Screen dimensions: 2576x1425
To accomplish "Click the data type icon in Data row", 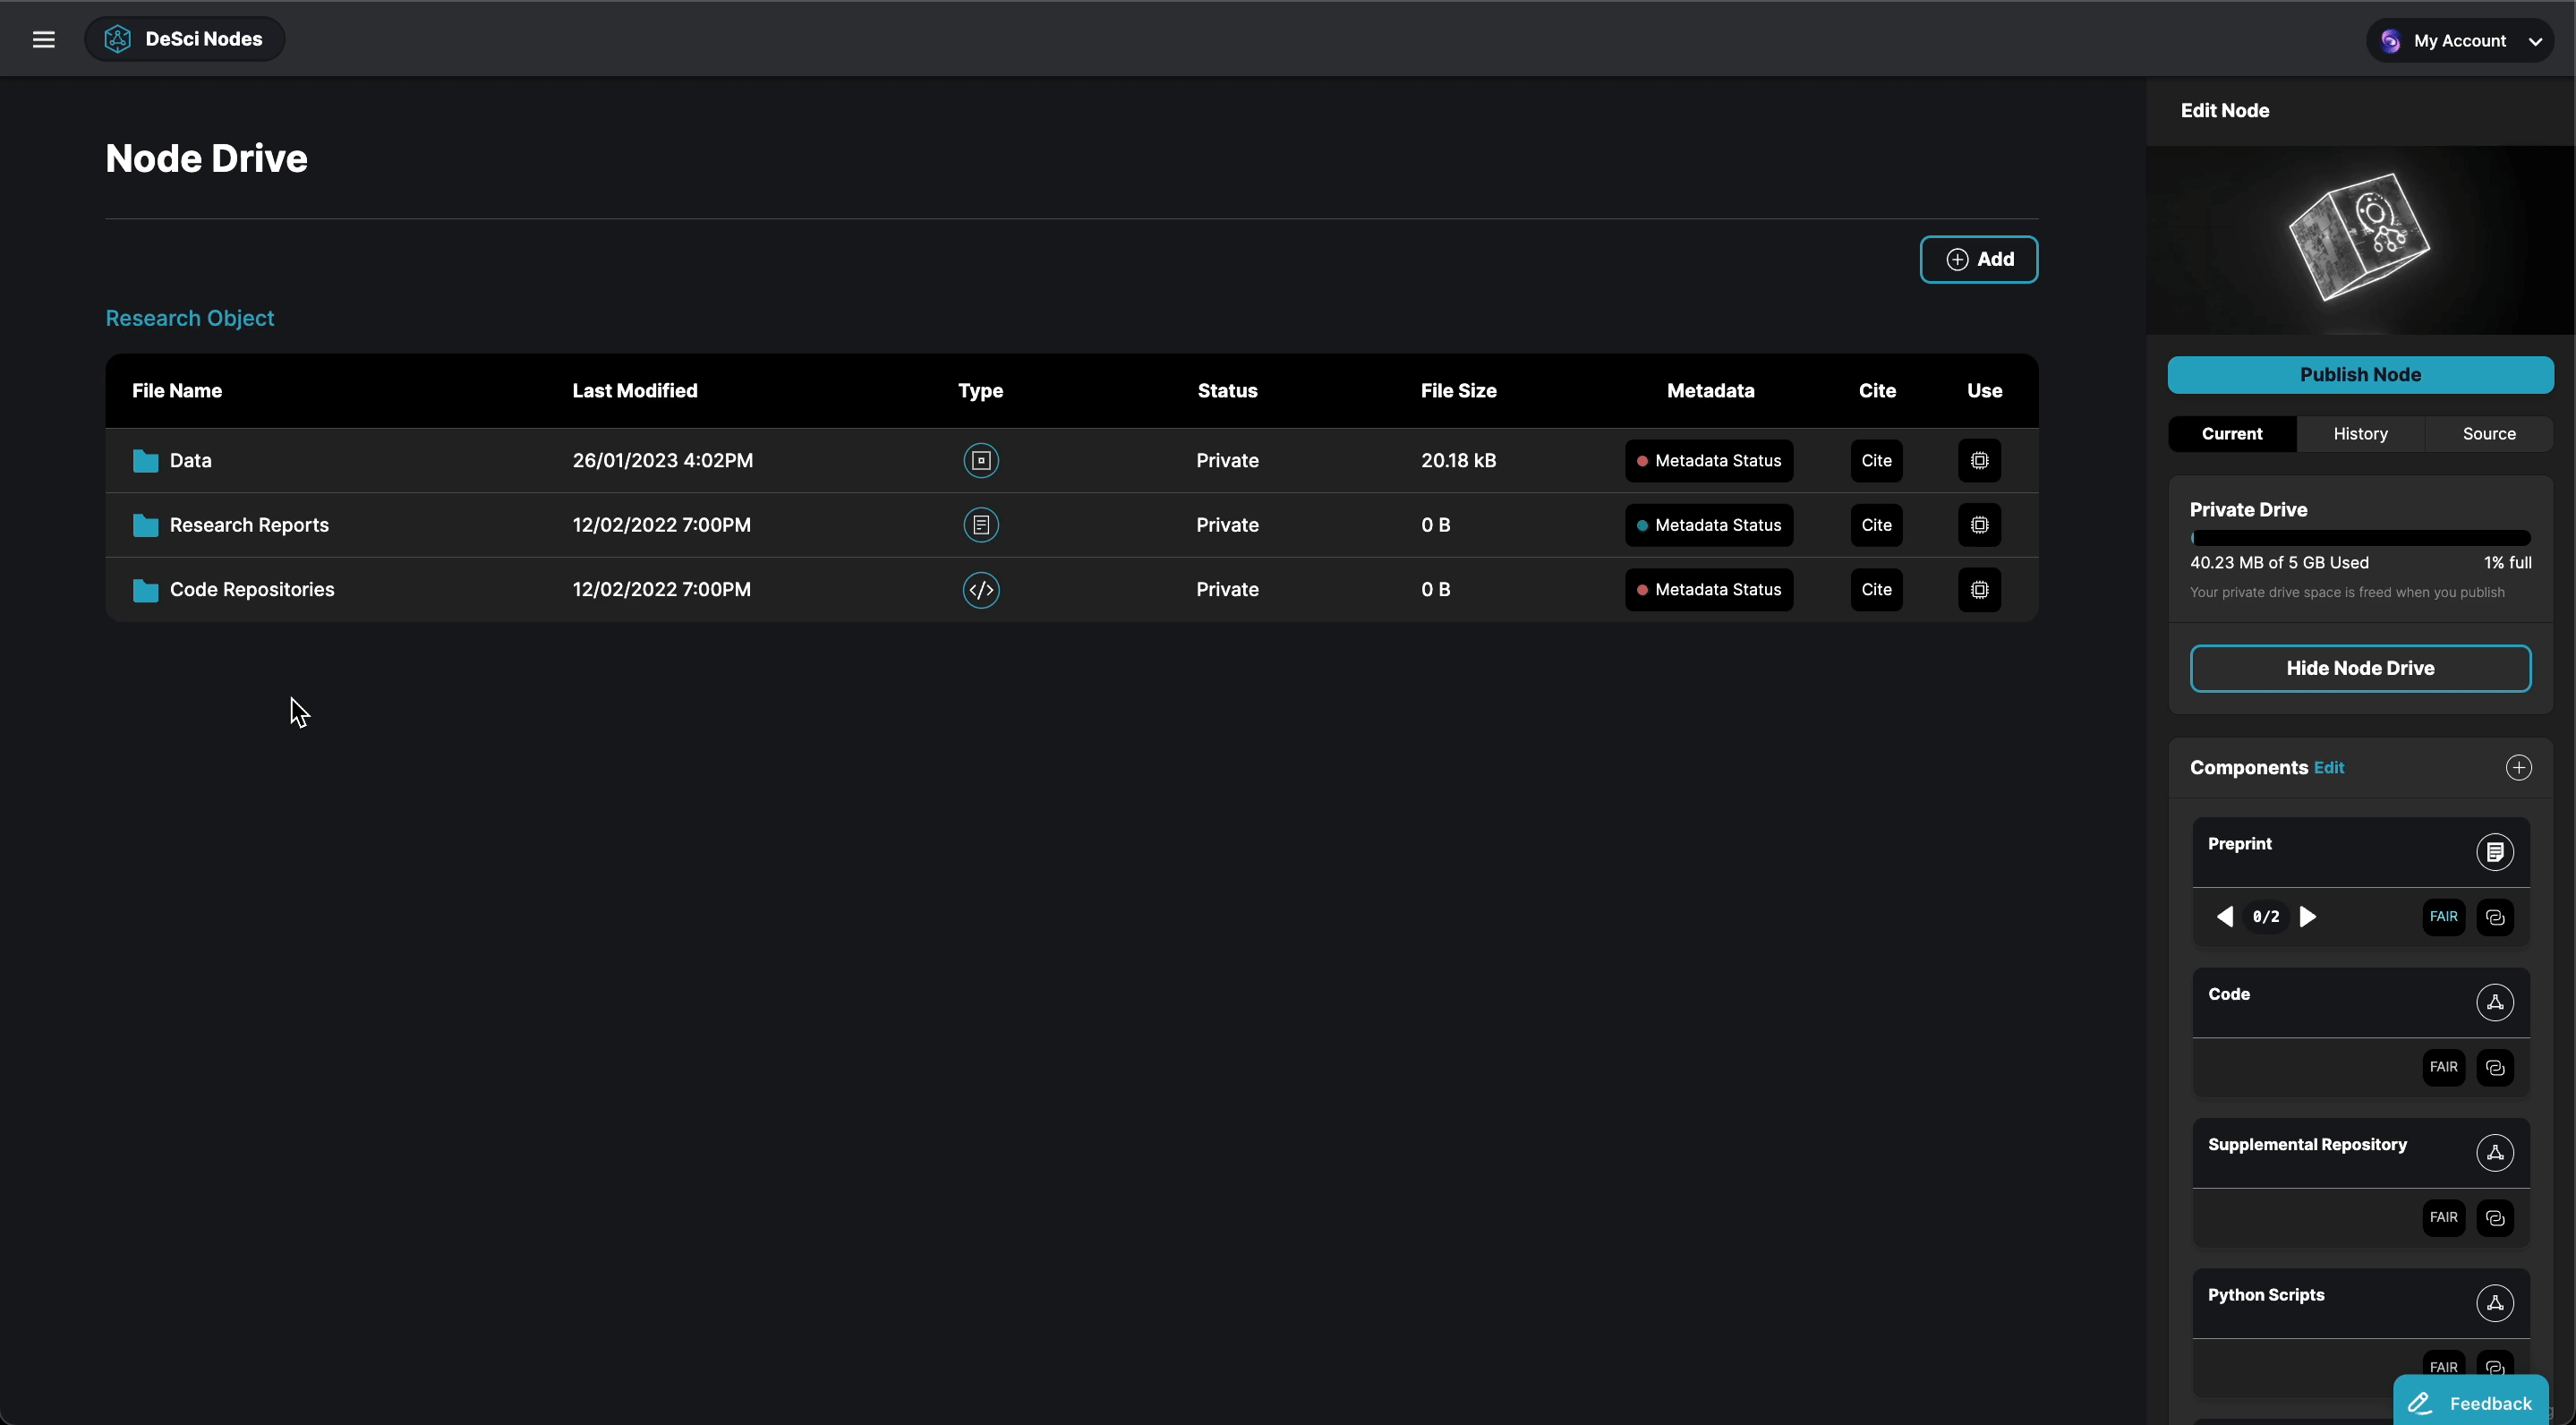I will point(980,461).
